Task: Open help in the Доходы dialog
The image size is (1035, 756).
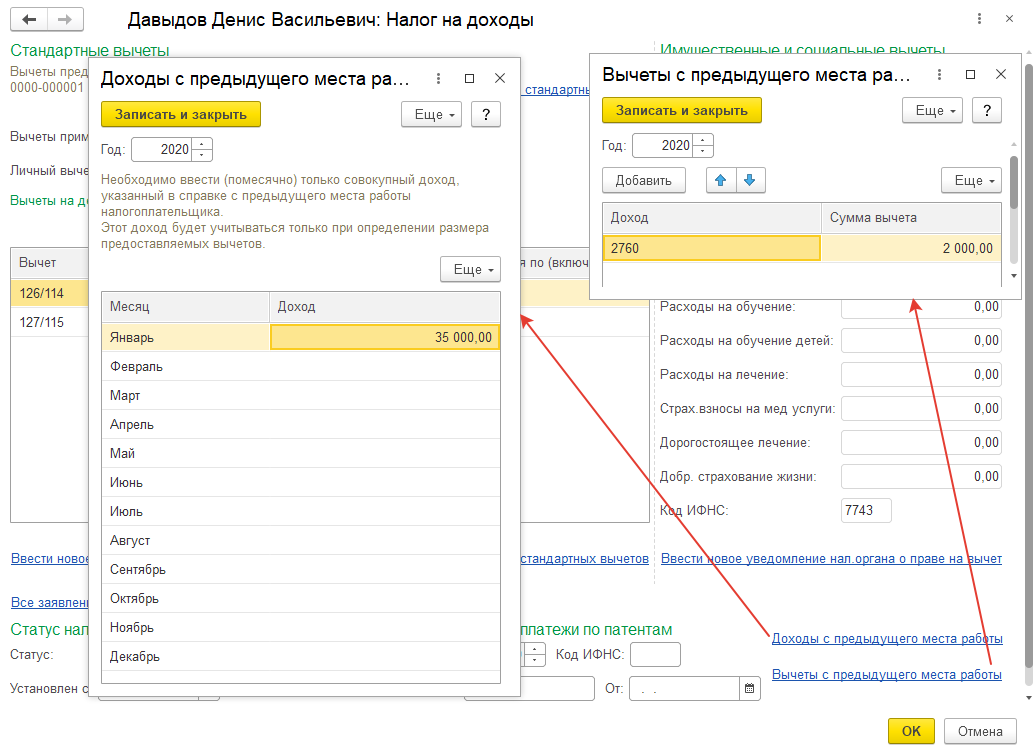Action: (x=485, y=115)
